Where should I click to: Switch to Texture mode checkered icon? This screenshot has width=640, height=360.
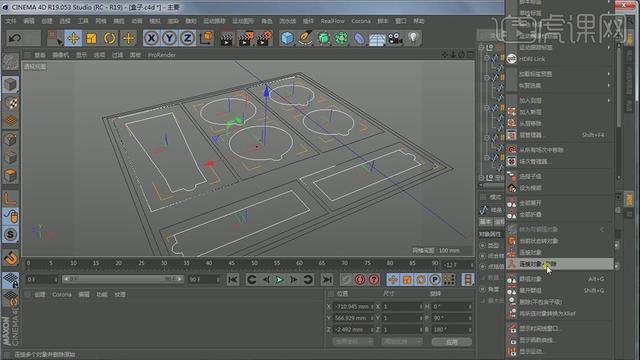[10, 103]
